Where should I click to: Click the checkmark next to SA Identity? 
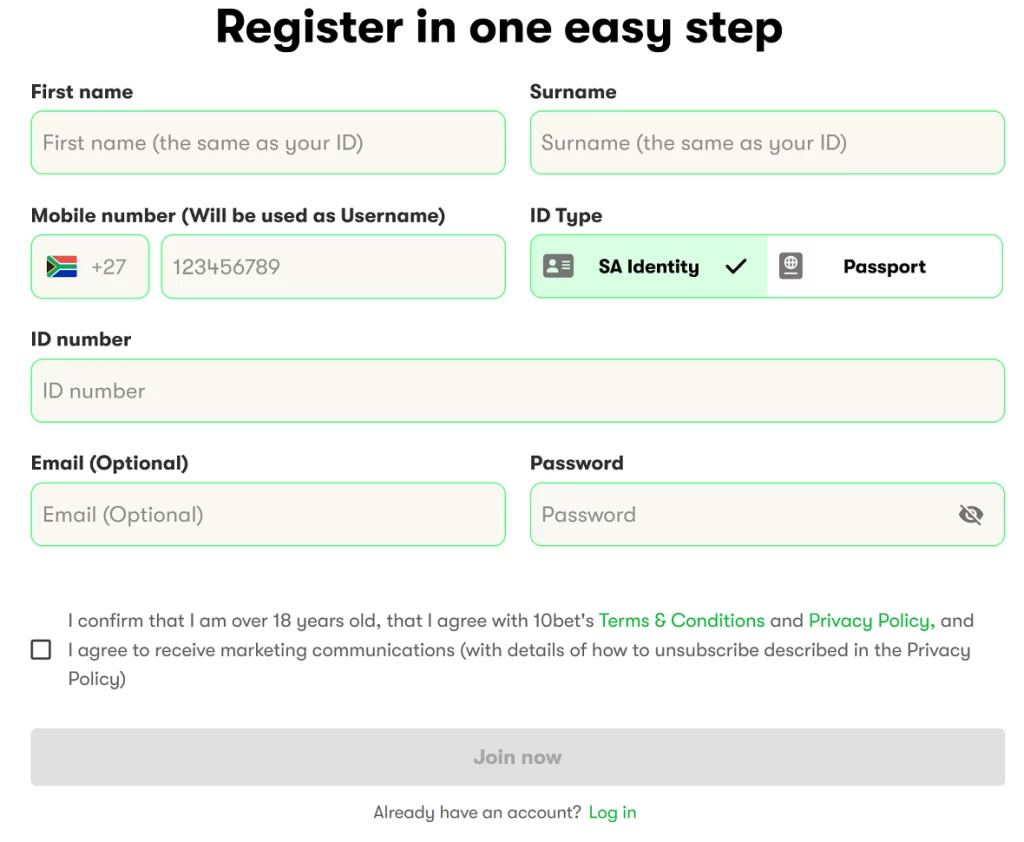[x=736, y=267]
